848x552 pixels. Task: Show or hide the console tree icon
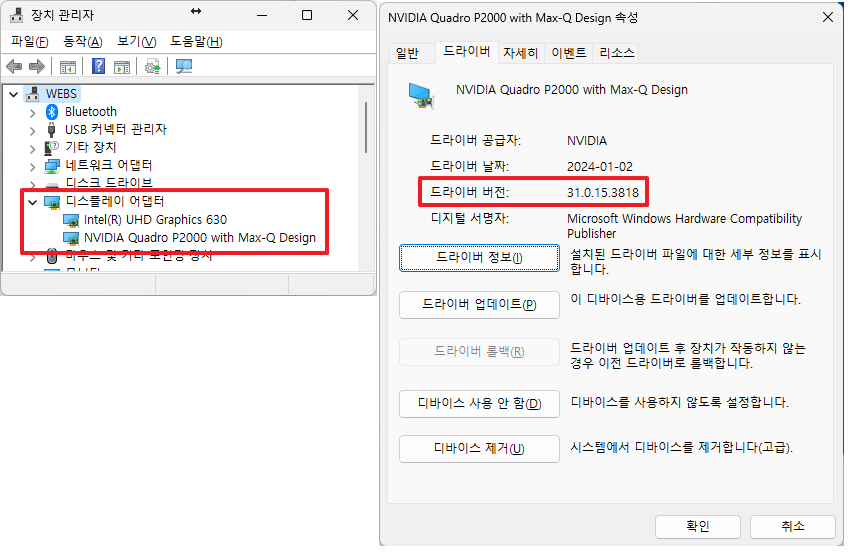pos(68,67)
